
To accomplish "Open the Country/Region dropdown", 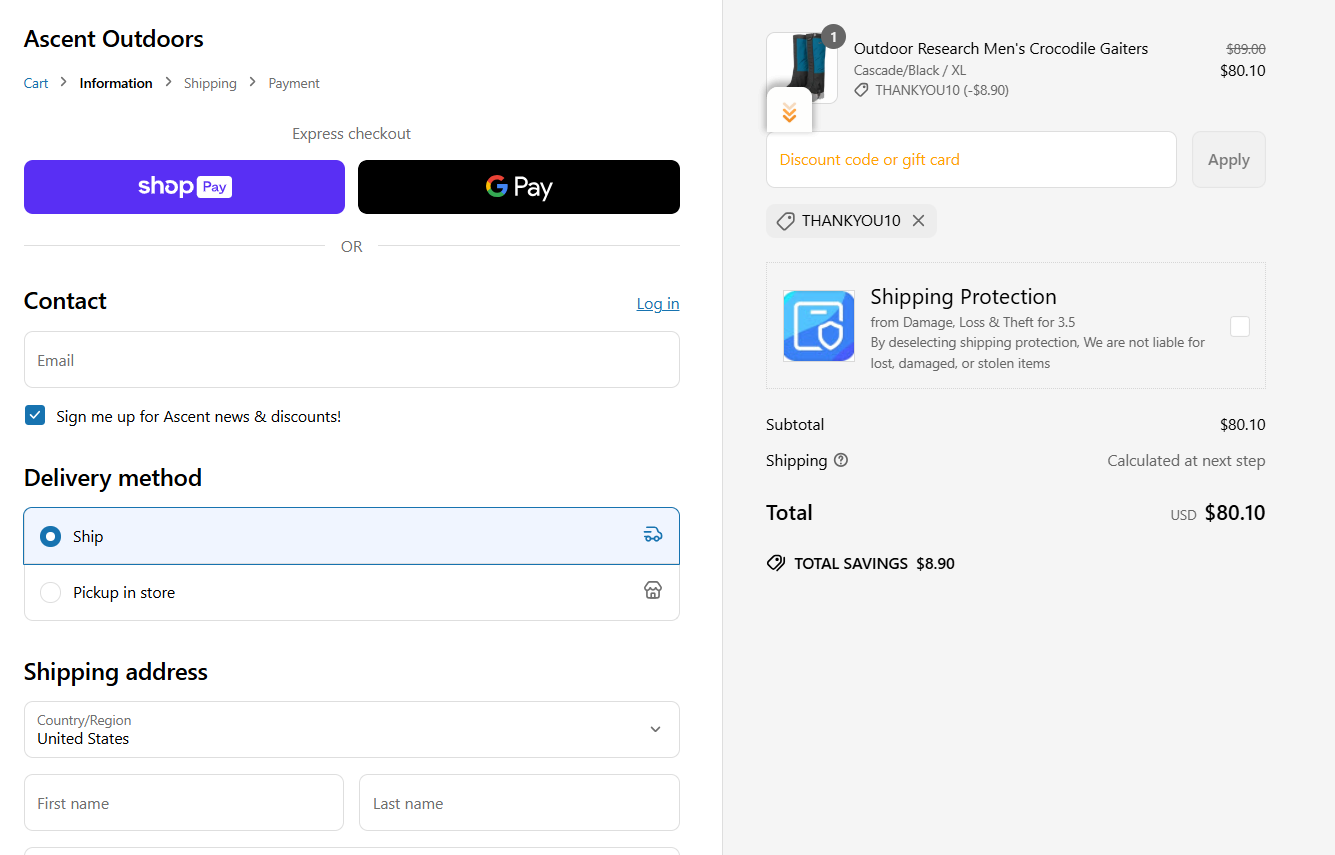I will point(351,729).
